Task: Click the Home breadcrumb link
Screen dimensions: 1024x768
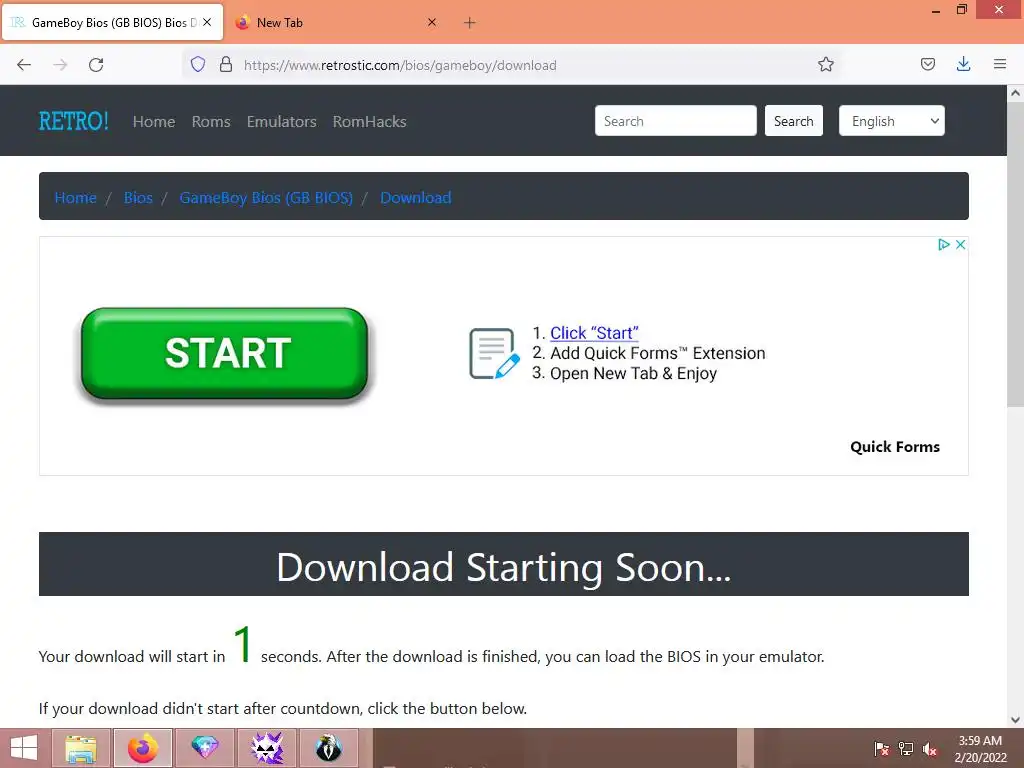Action: click(76, 197)
